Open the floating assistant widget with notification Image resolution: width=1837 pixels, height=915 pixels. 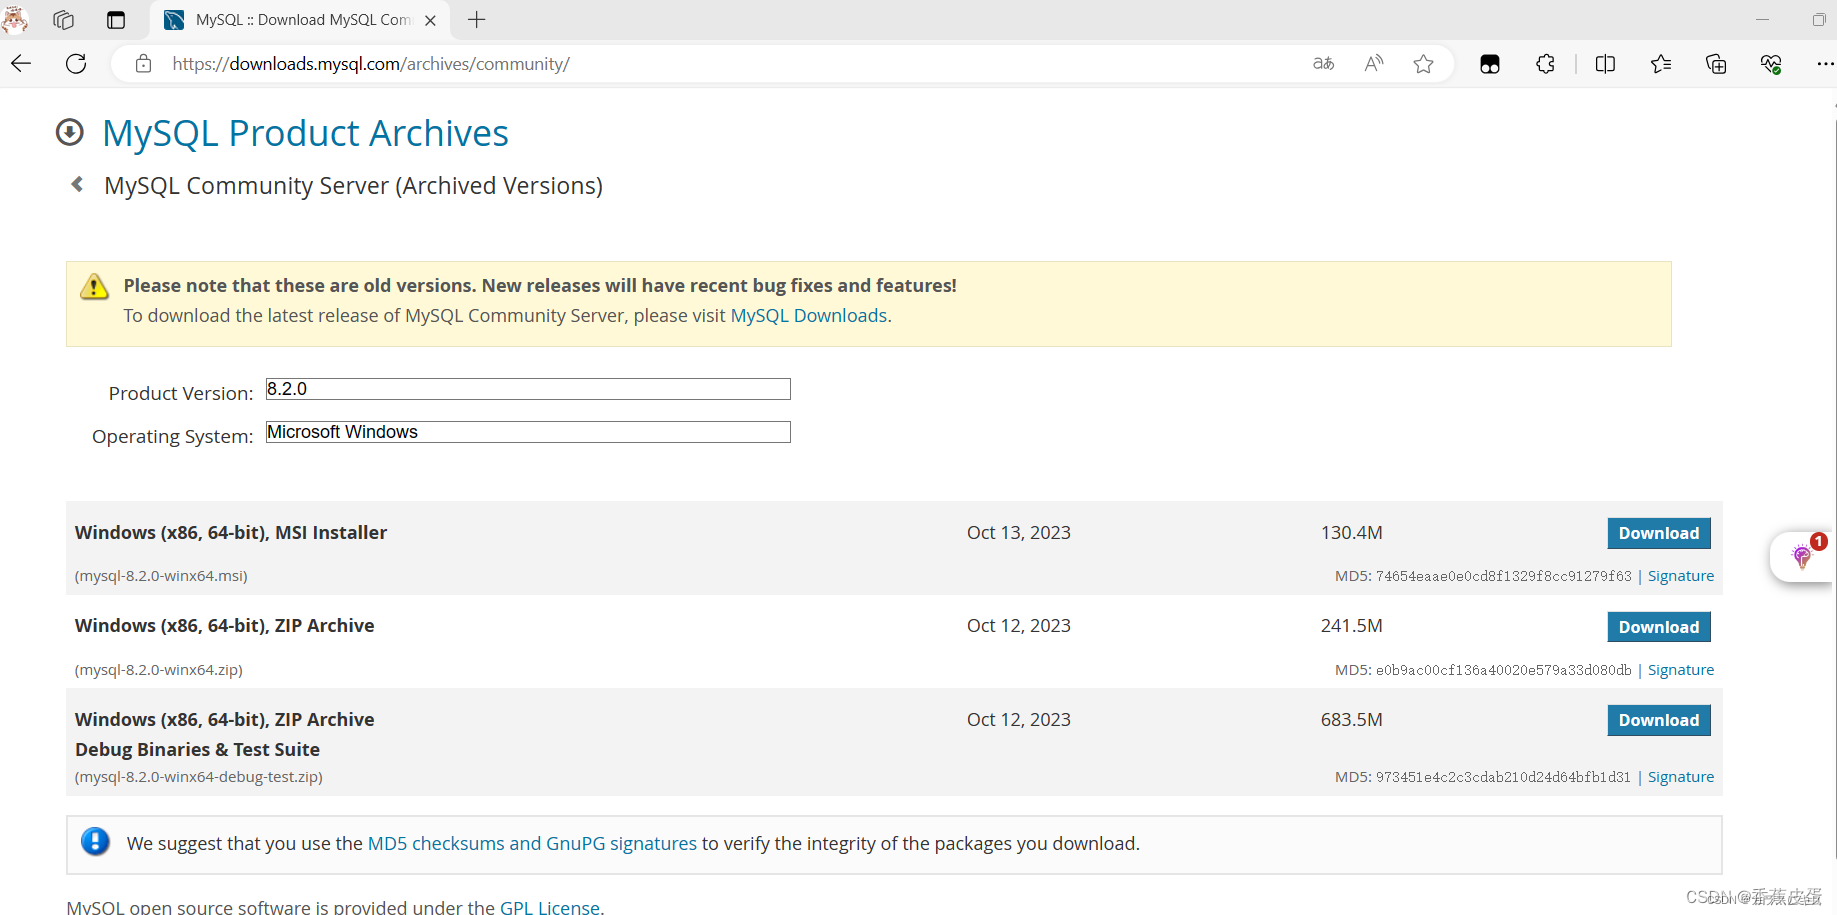(1802, 556)
